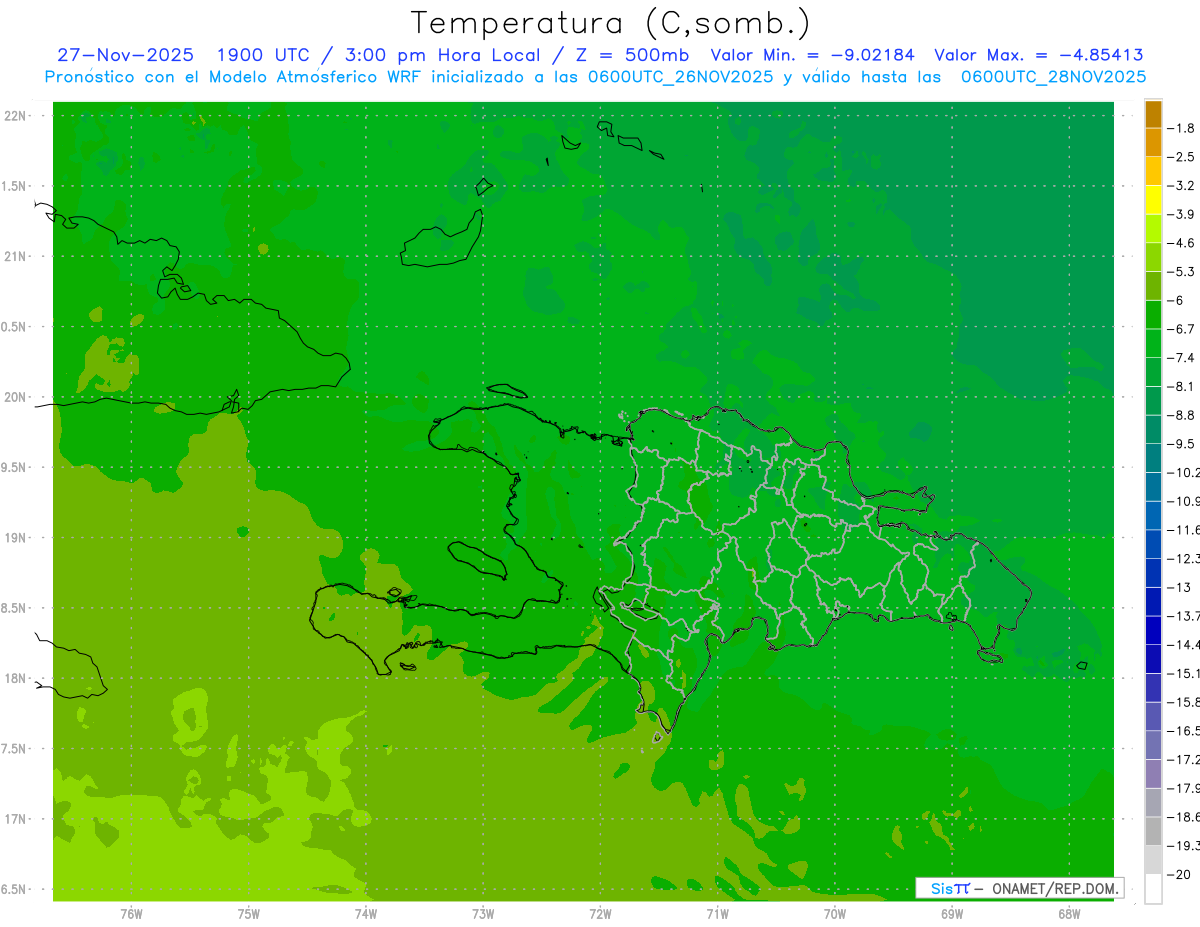Screen dimensions: 1200x927
Task: Click the '68W' longitude axis label
Action: pyautogui.click(x=1068, y=914)
